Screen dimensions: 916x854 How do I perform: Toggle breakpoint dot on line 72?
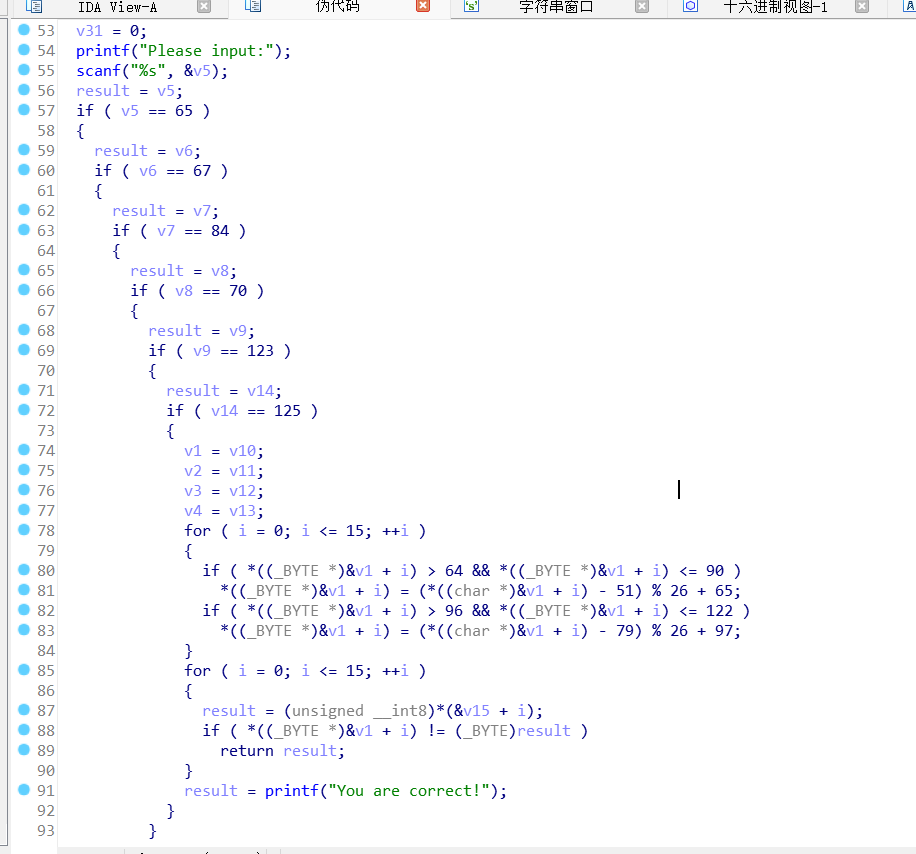(24, 409)
